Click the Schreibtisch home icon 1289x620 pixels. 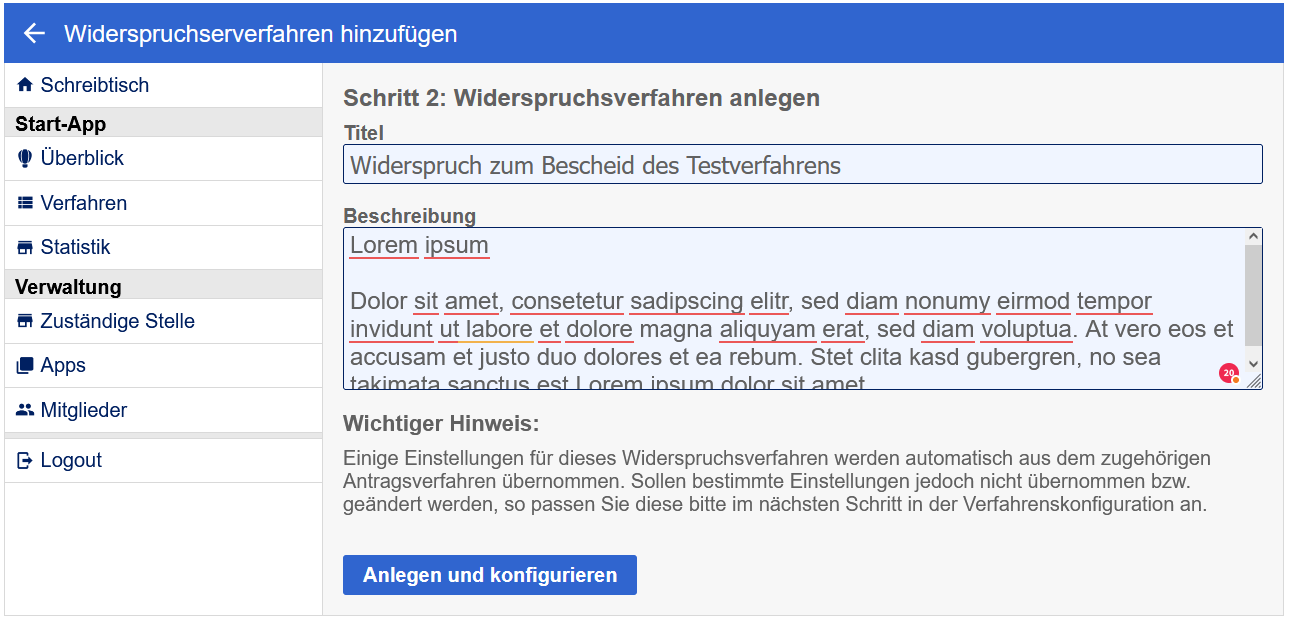(25, 86)
